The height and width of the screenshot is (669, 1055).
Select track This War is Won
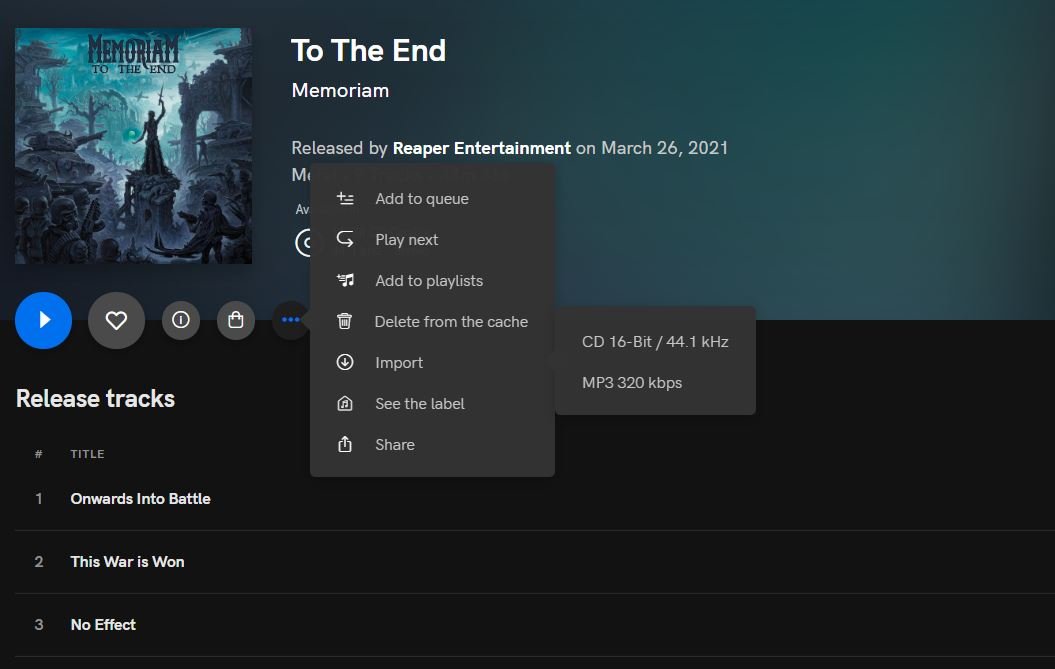coord(127,562)
